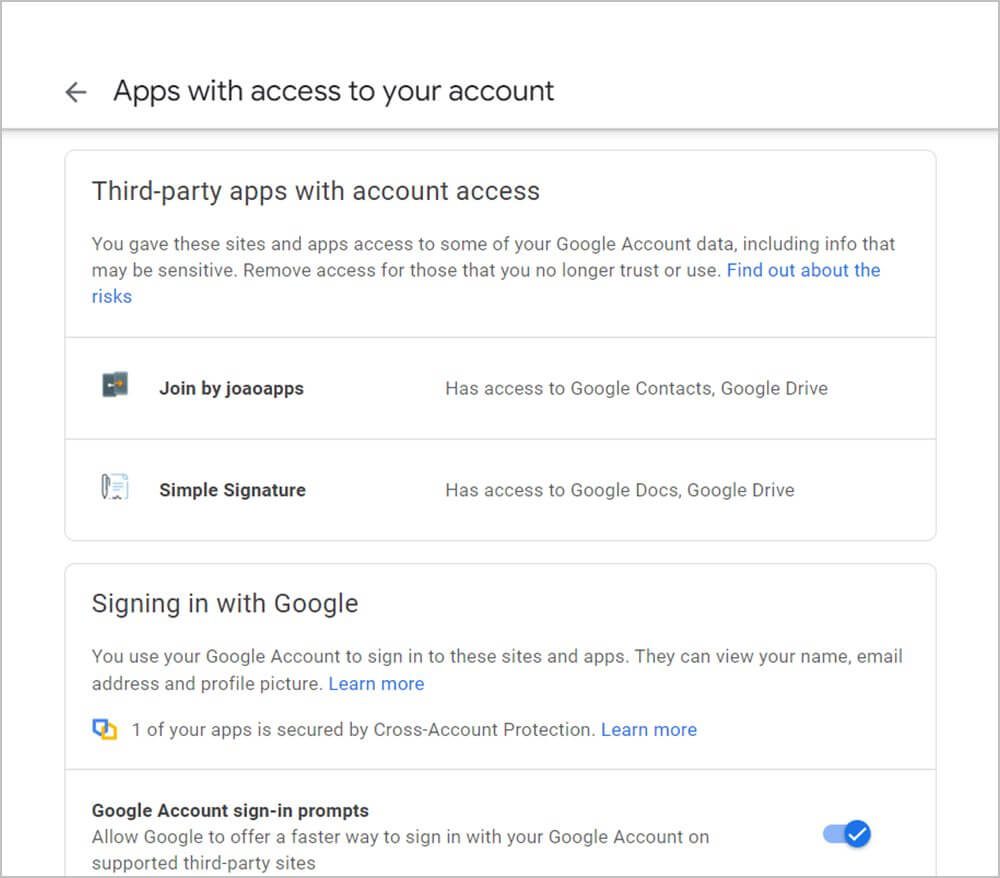Expand the Simple Signature app entry
This screenshot has width=1000, height=878.
pyautogui.click(x=232, y=490)
